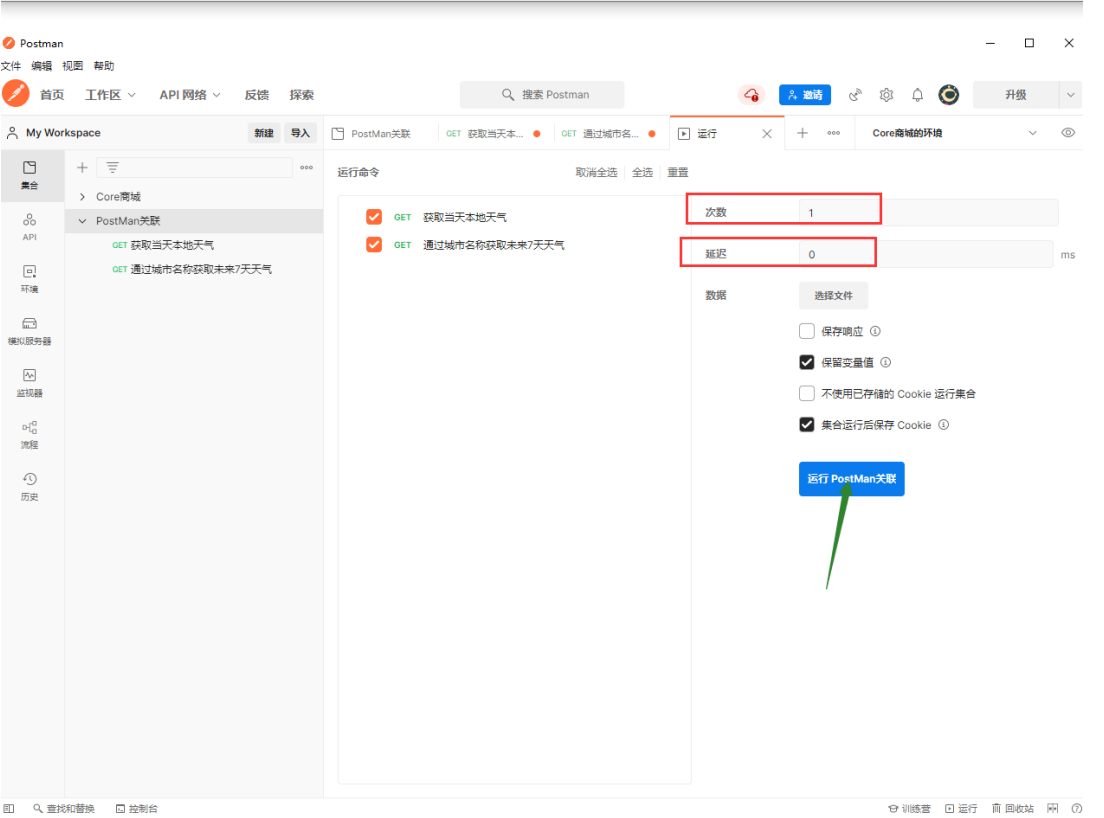Open the 工作区 dropdown
This screenshot has width=1104, height=818.
(x=111, y=94)
